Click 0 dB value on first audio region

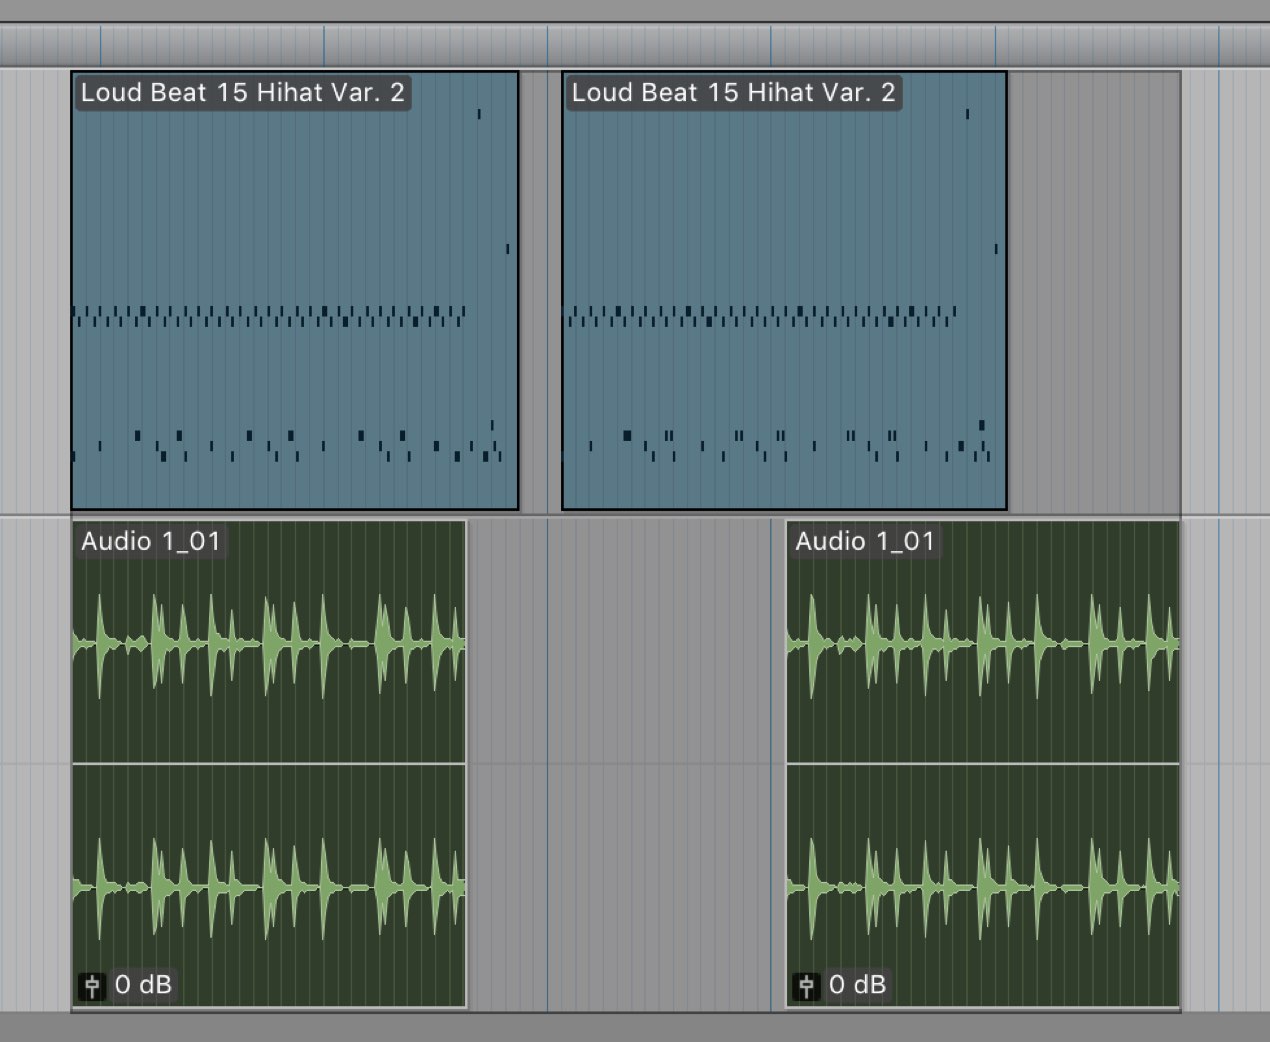click(x=143, y=985)
